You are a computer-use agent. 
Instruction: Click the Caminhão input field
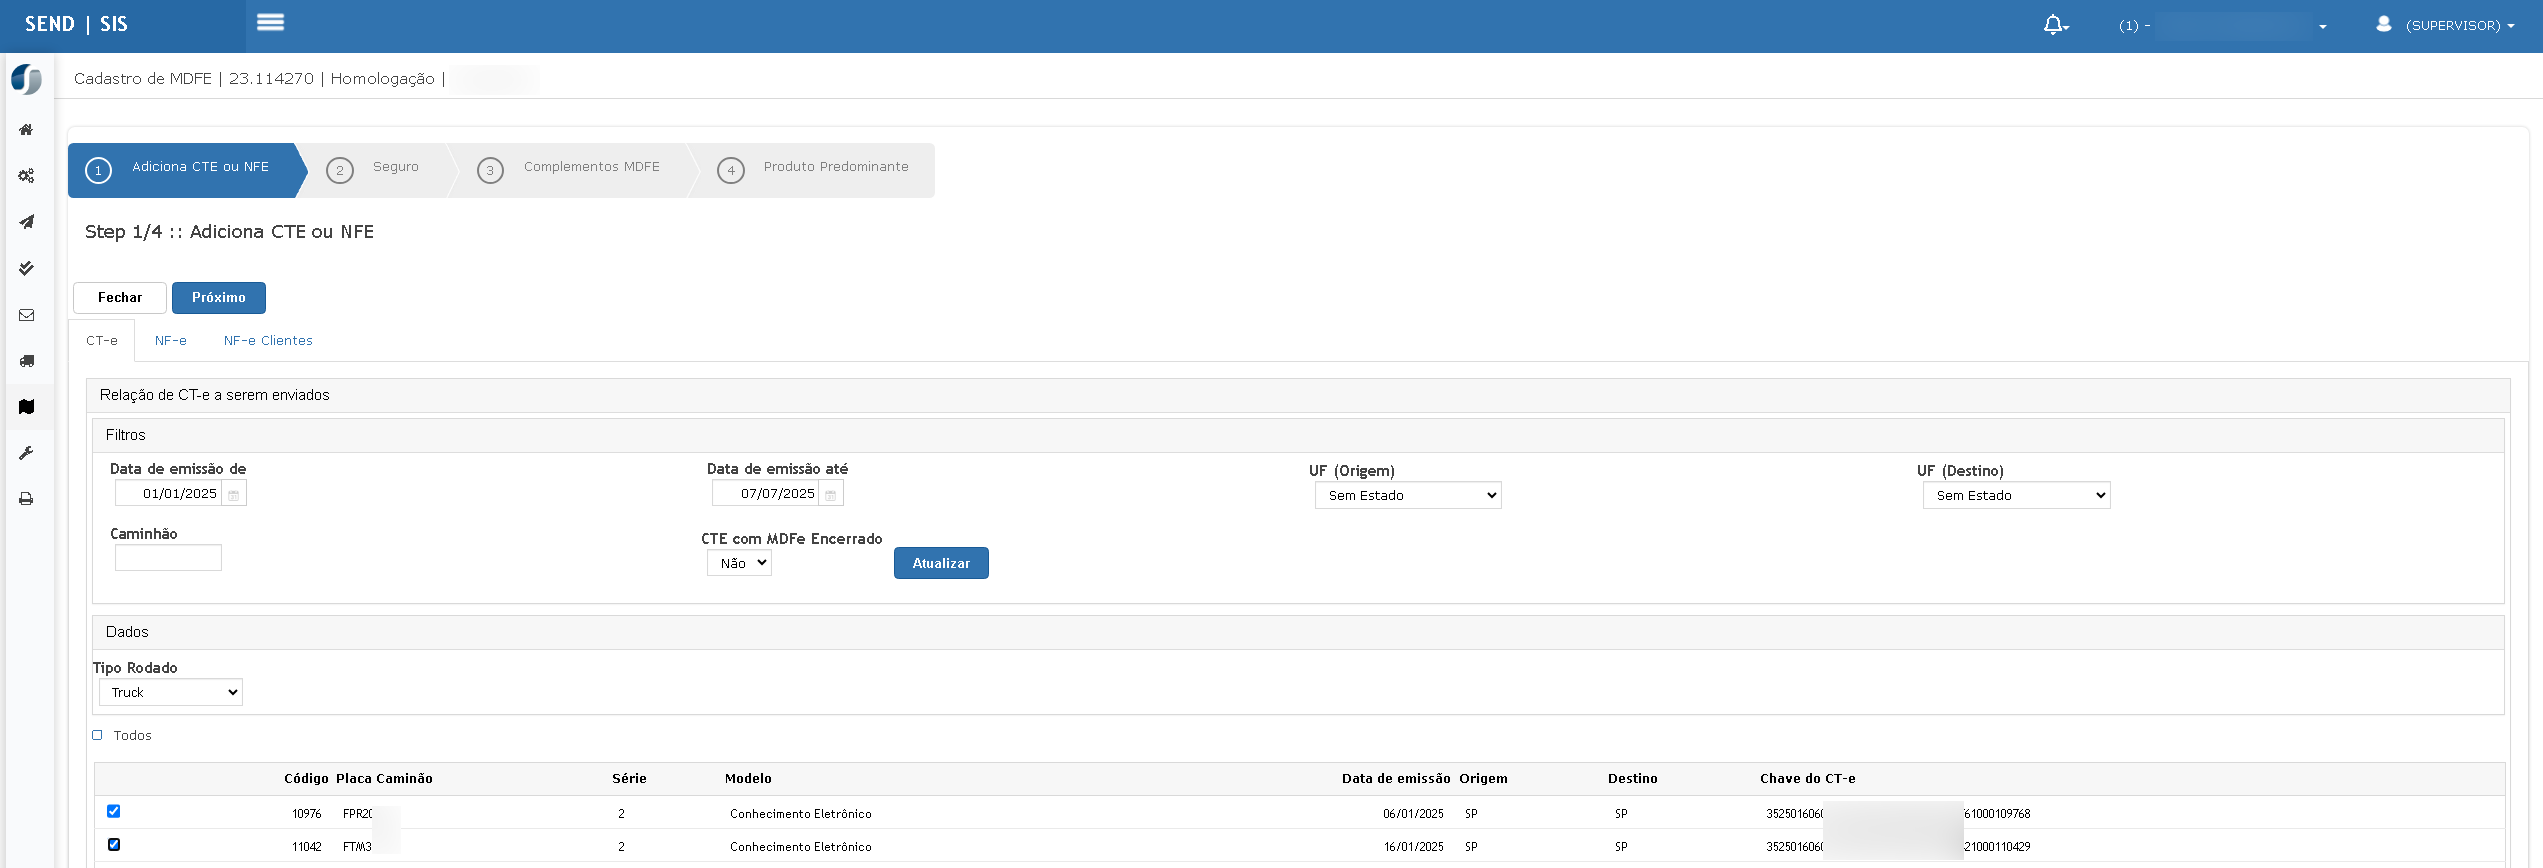tap(168, 558)
